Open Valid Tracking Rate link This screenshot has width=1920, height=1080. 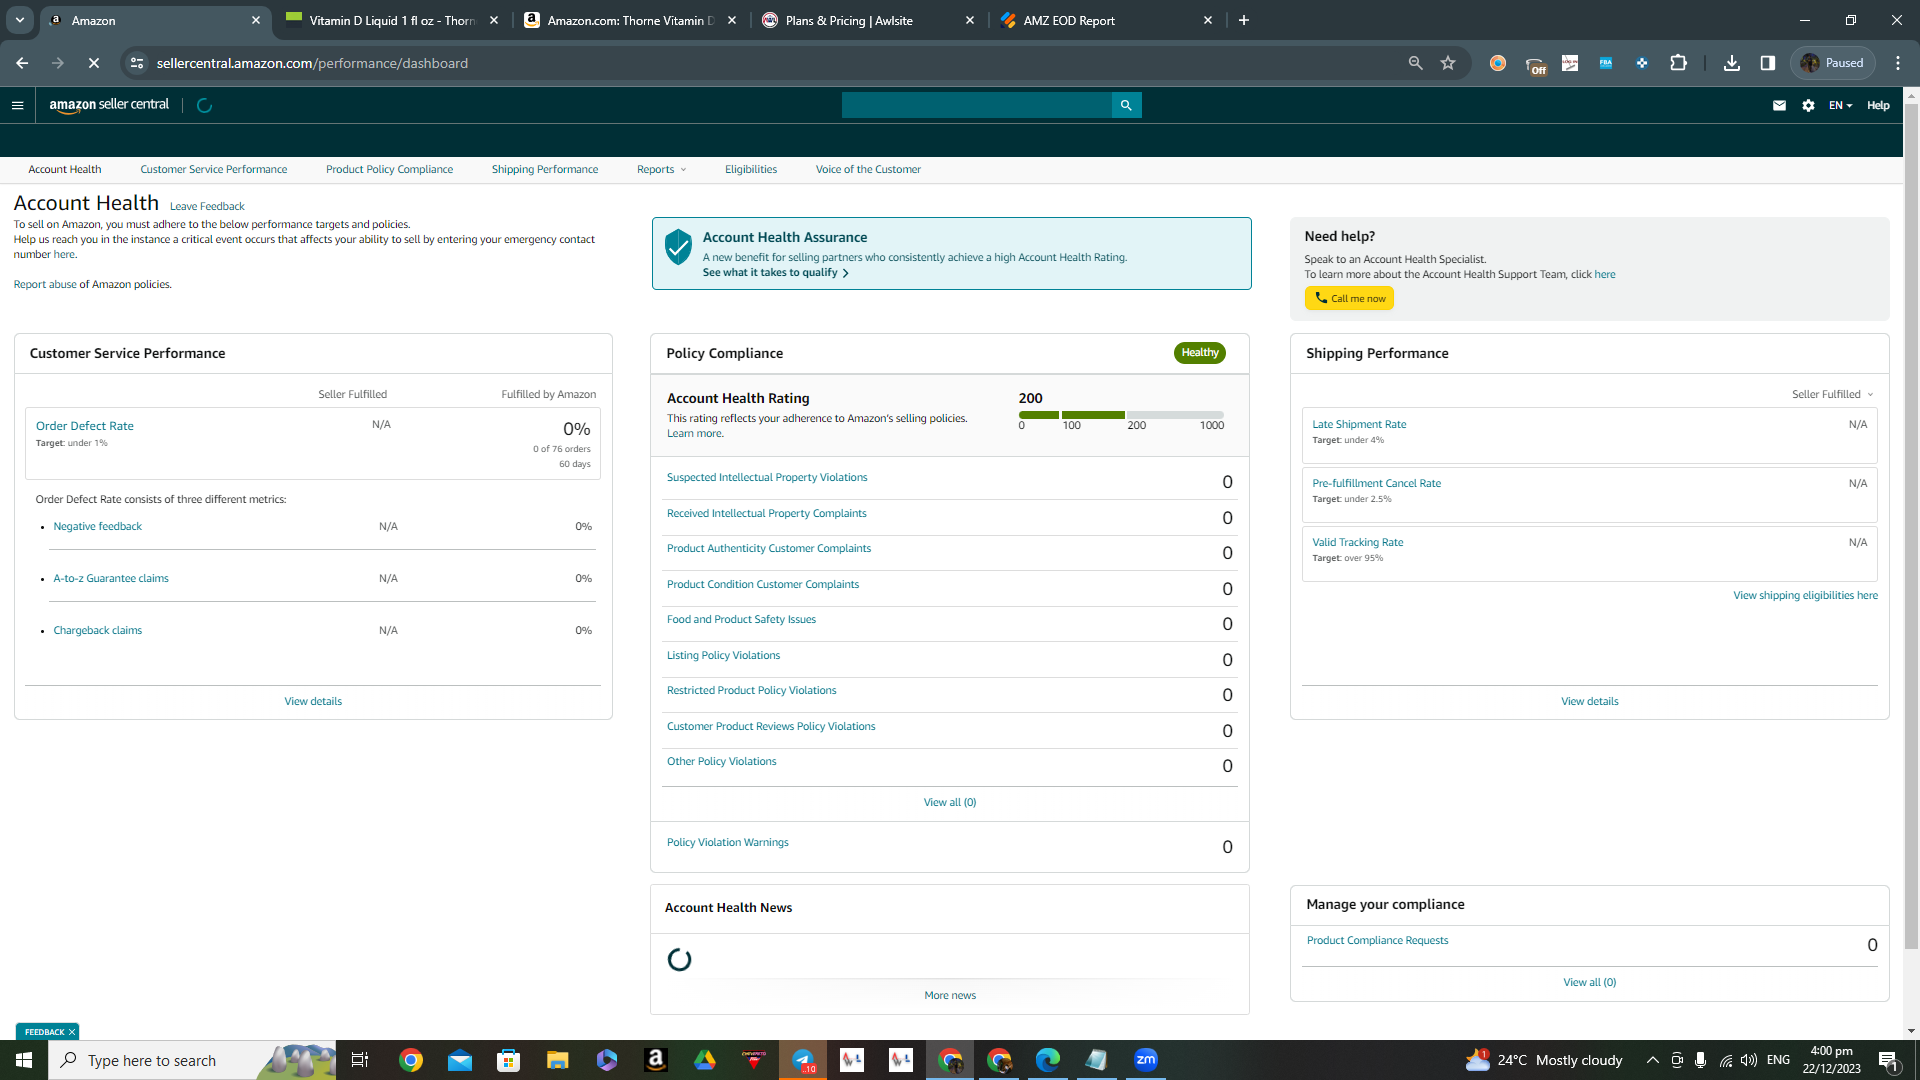point(1358,542)
